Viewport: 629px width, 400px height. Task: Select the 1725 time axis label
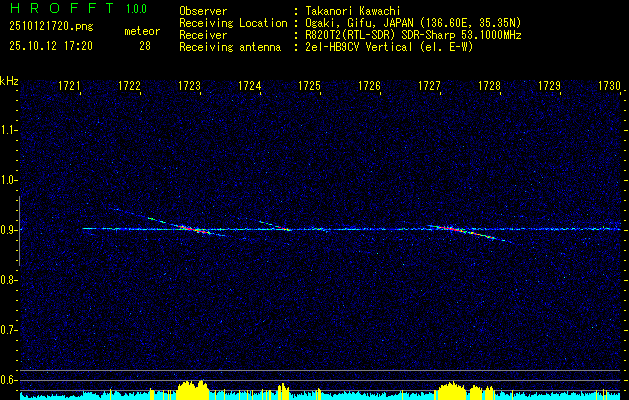pyautogui.click(x=309, y=86)
